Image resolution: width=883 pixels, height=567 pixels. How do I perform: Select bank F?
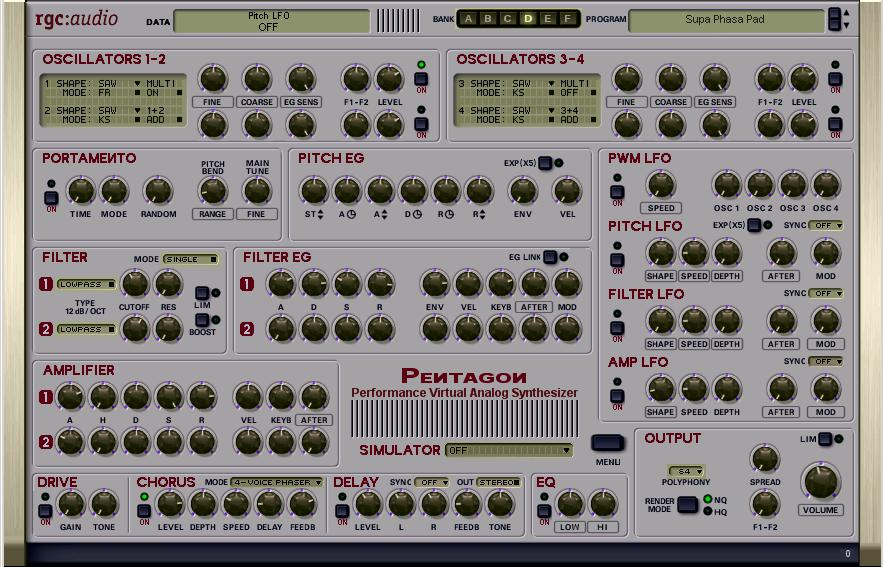[568, 19]
